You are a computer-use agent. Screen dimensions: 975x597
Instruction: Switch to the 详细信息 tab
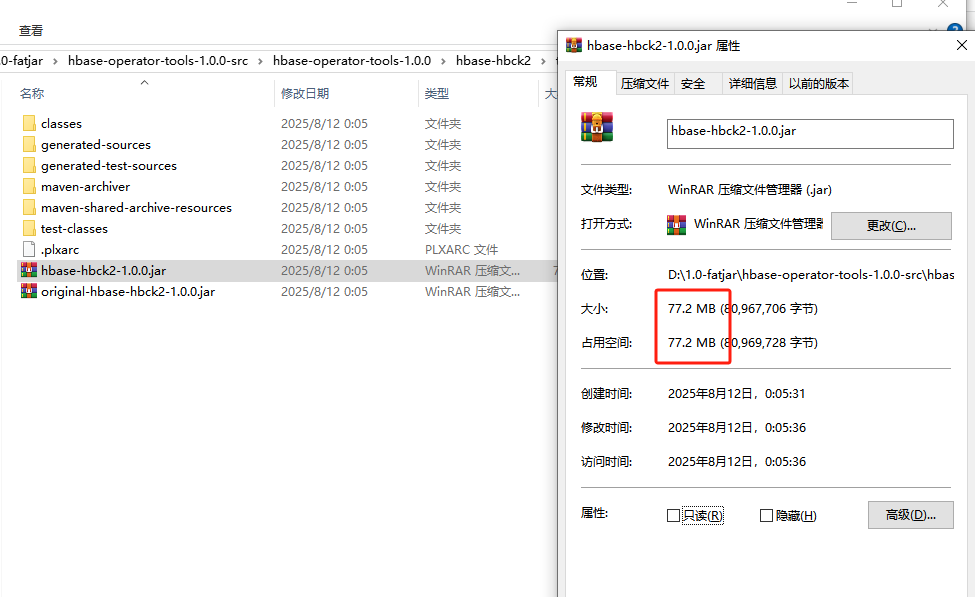(x=752, y=83)
